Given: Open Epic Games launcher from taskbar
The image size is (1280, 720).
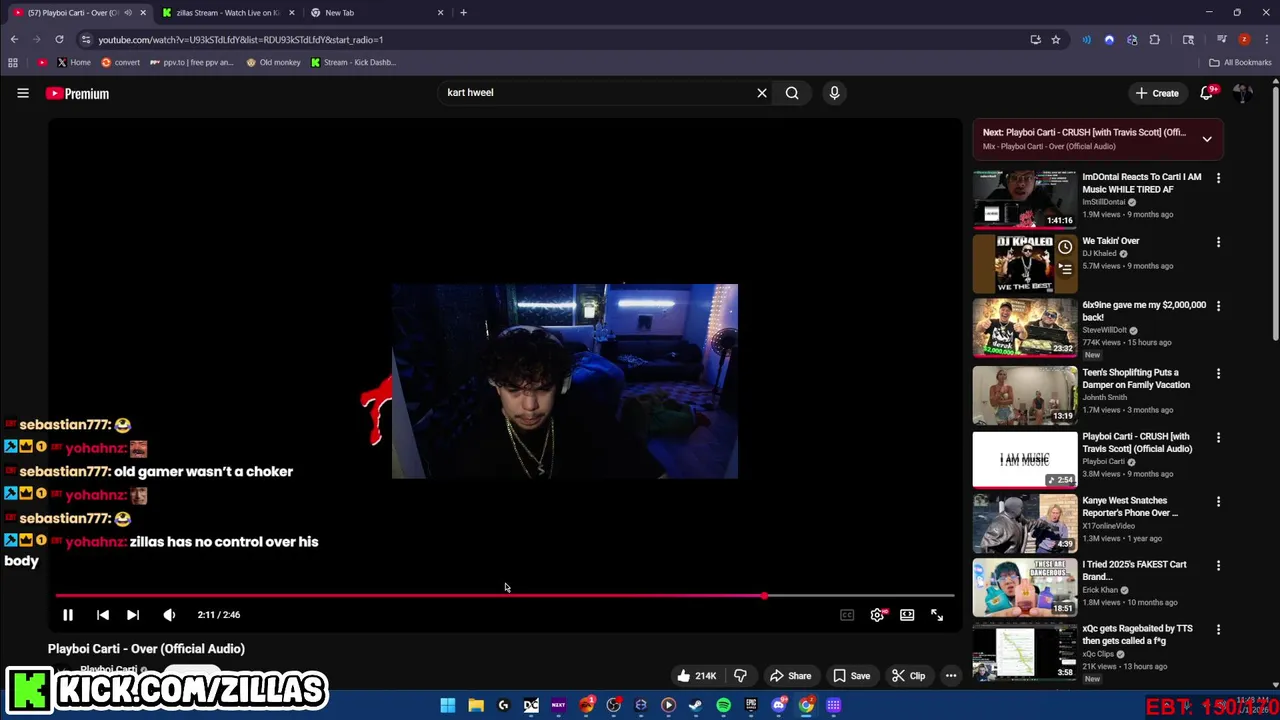Looking at the screenshot, I should [x=751, y=705].
